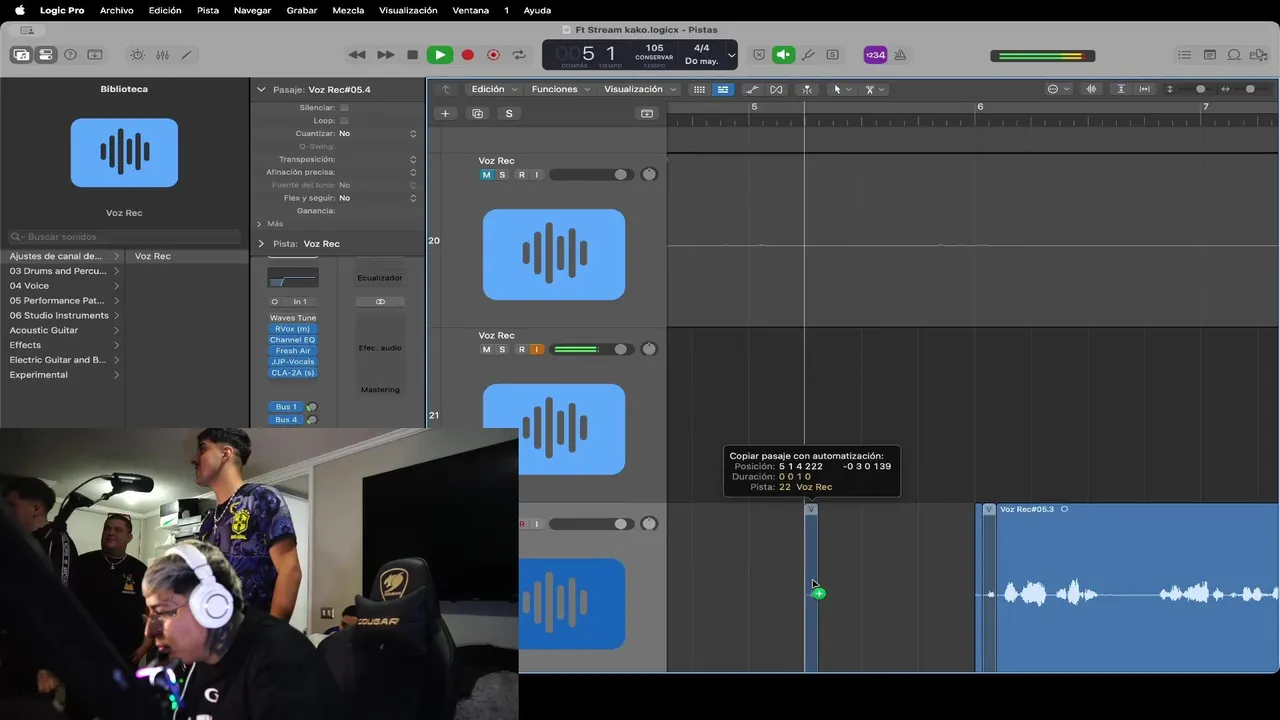1280x720 pixels.
Task: Click the global Solo S button in track header
Action: point(509,113)
